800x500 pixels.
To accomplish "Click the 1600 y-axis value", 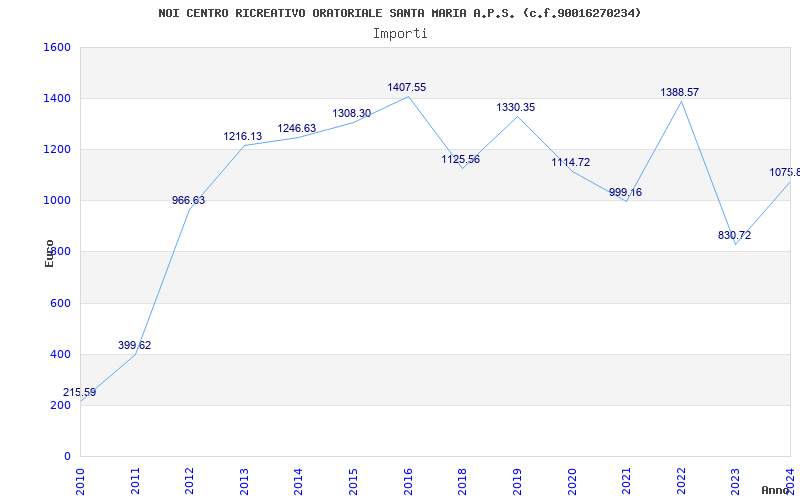I will pyautogui.click(x=57, y=47).
